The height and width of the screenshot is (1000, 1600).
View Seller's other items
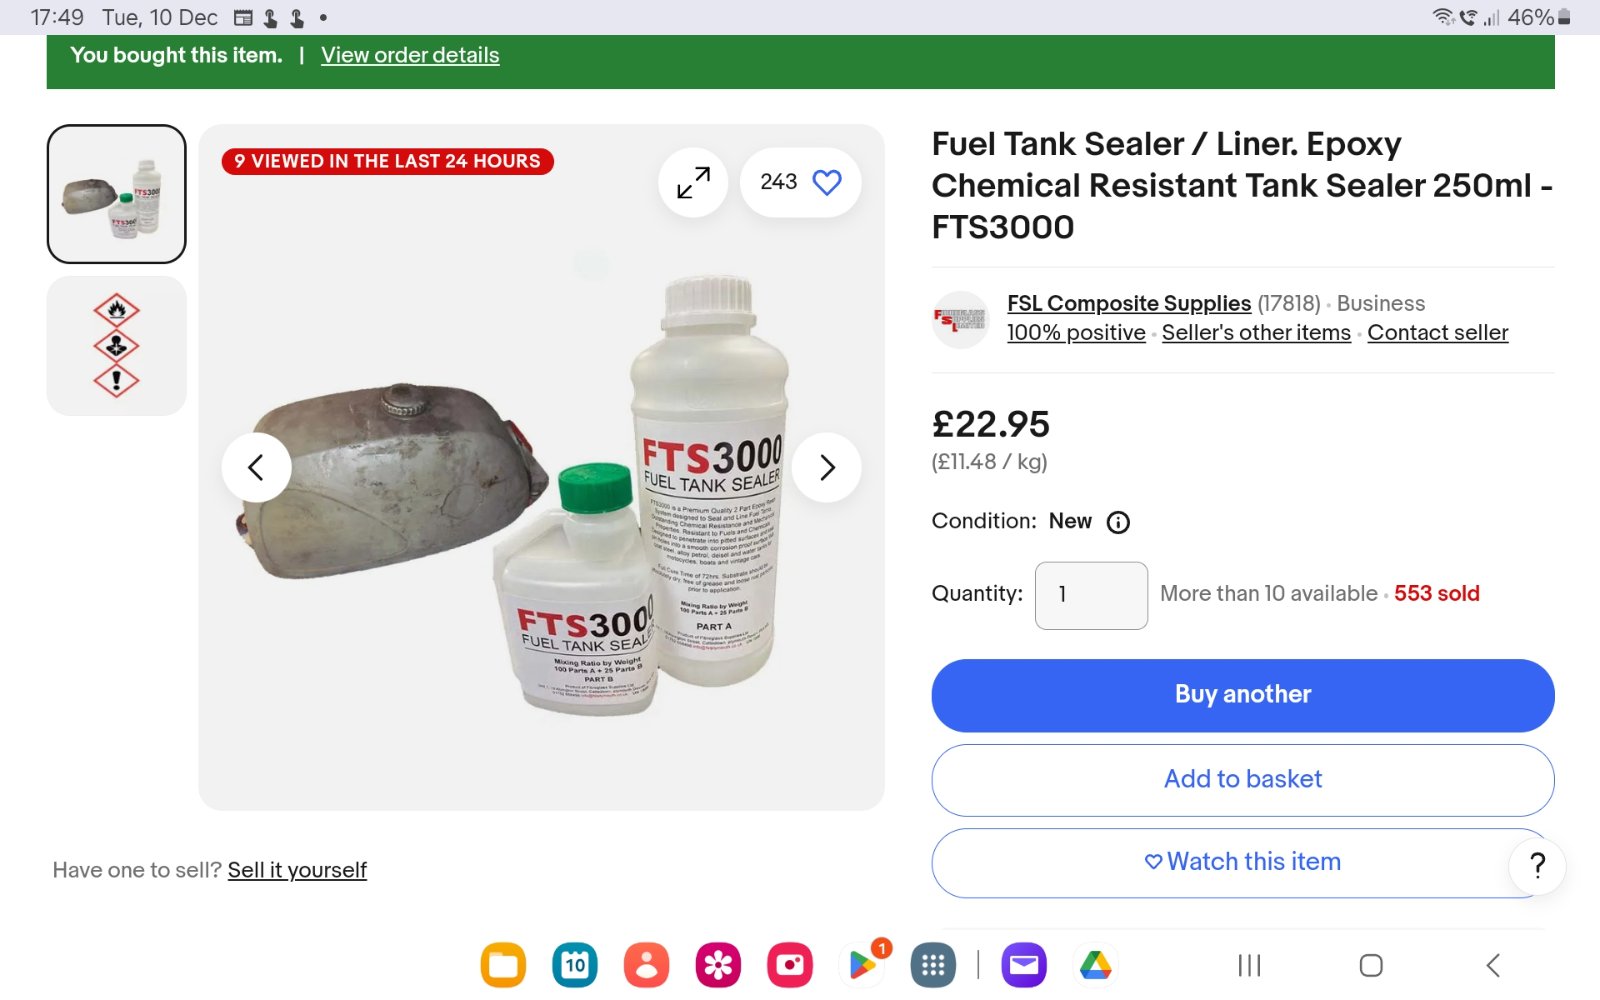tap(1256, 333)
